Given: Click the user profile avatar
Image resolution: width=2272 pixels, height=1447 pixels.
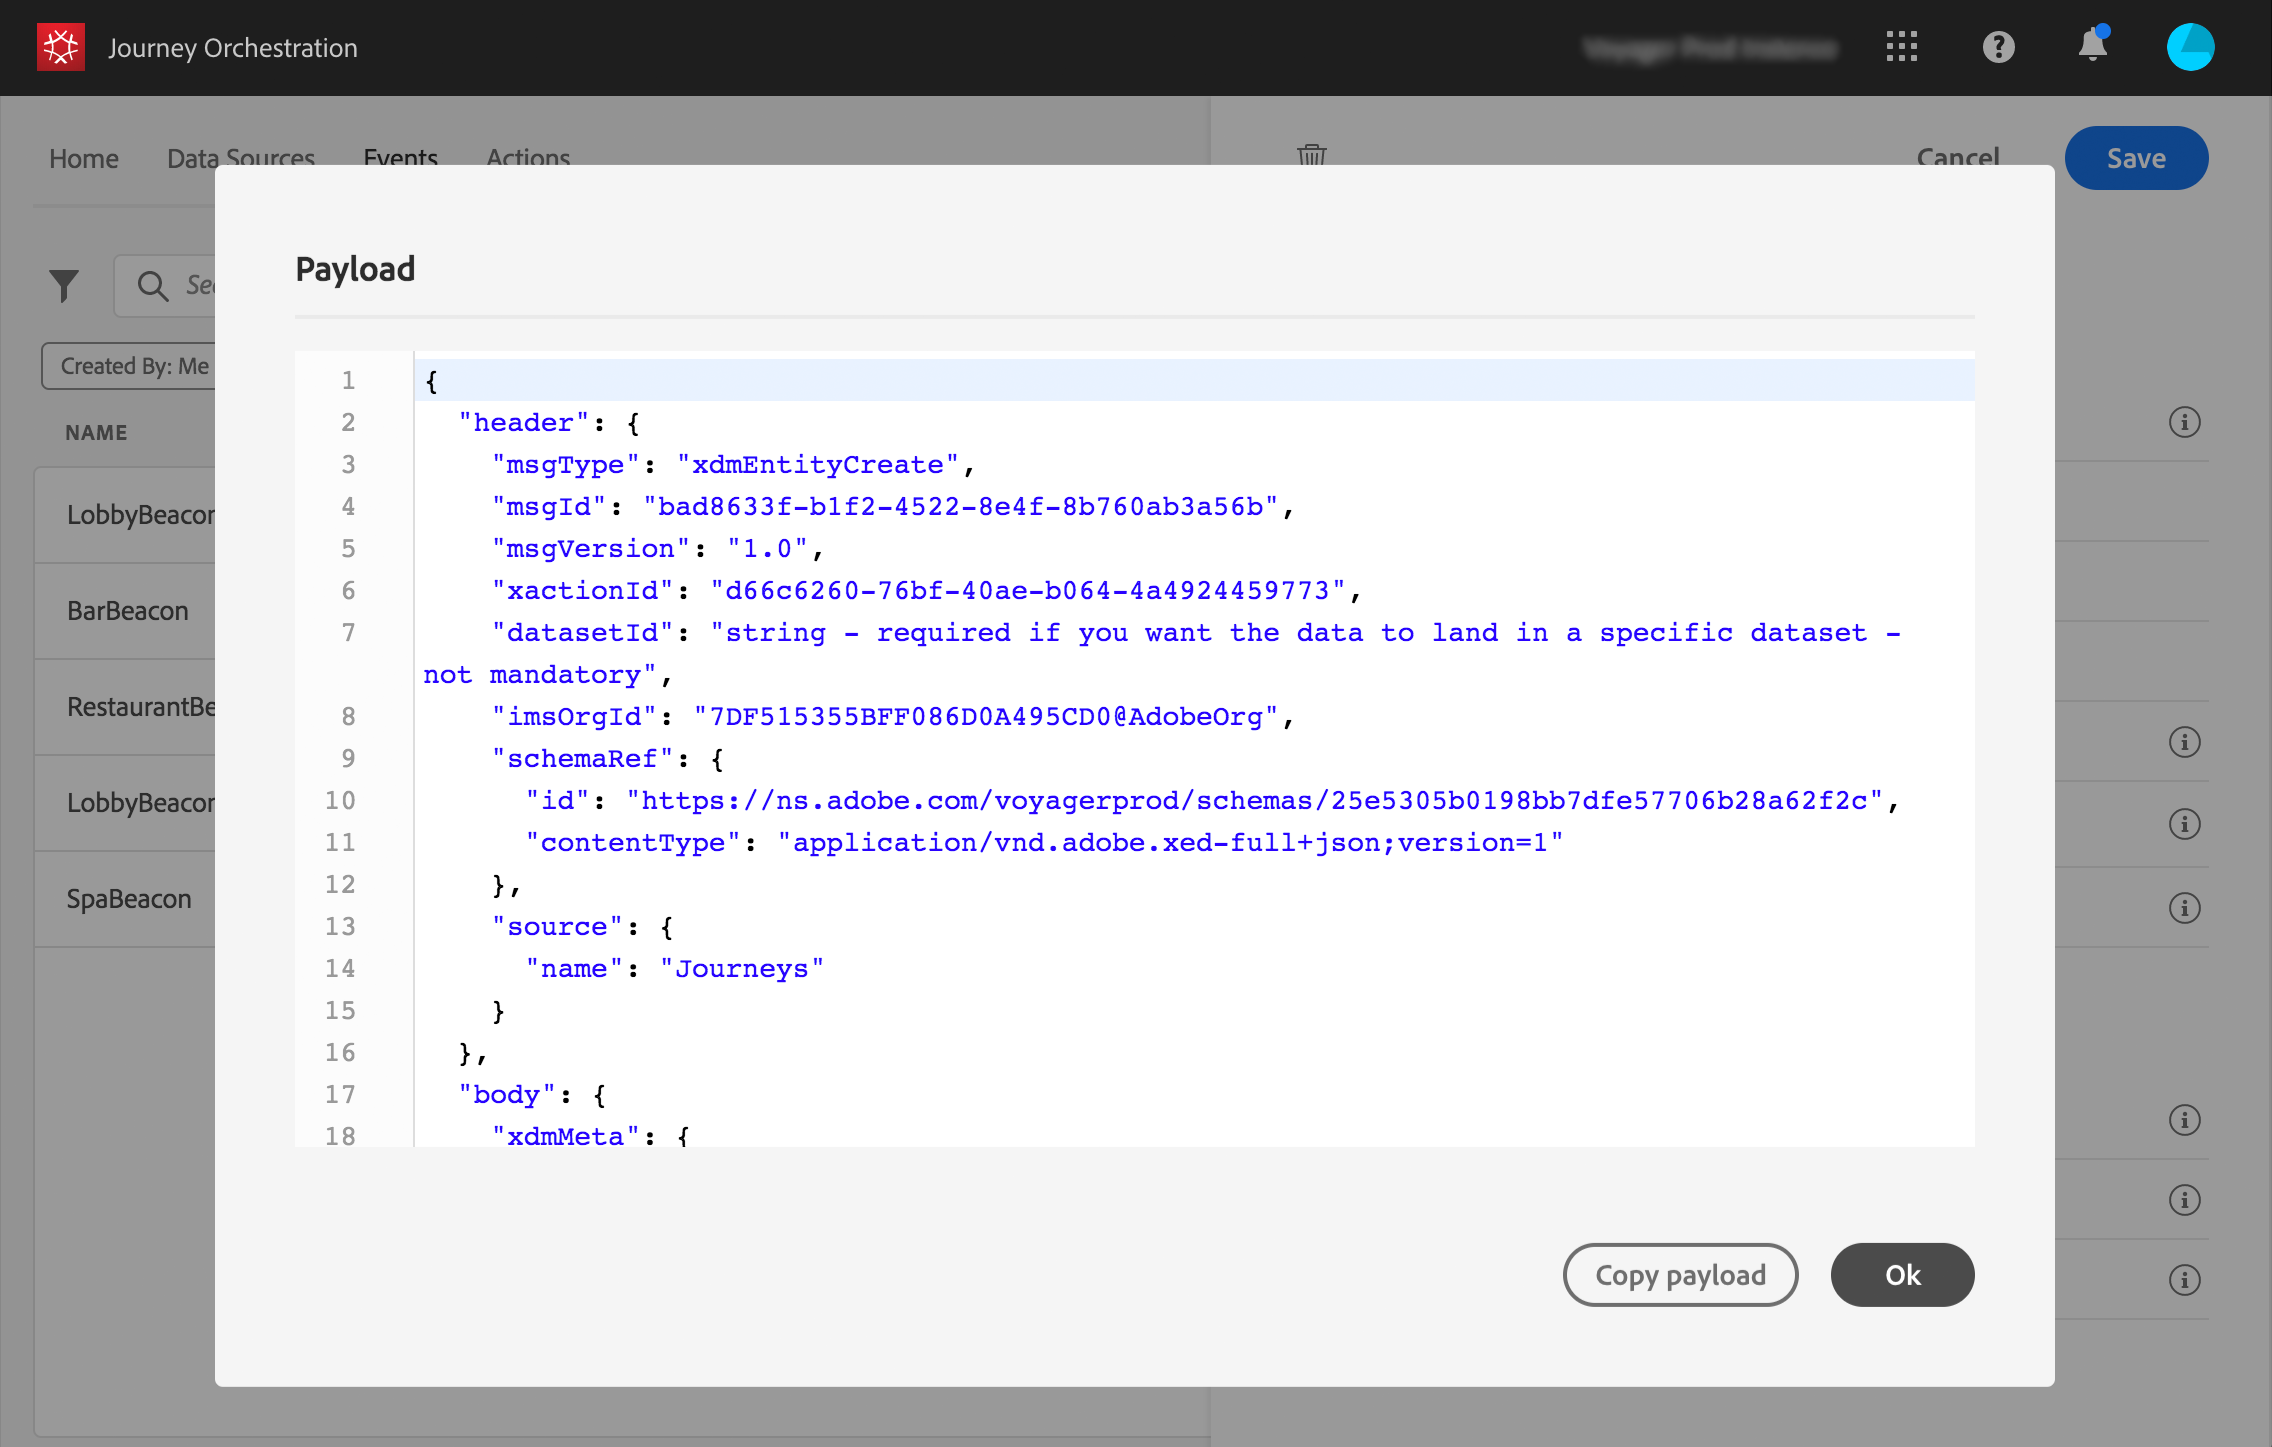Looking at the screenshot, I should click(2190, 47).
